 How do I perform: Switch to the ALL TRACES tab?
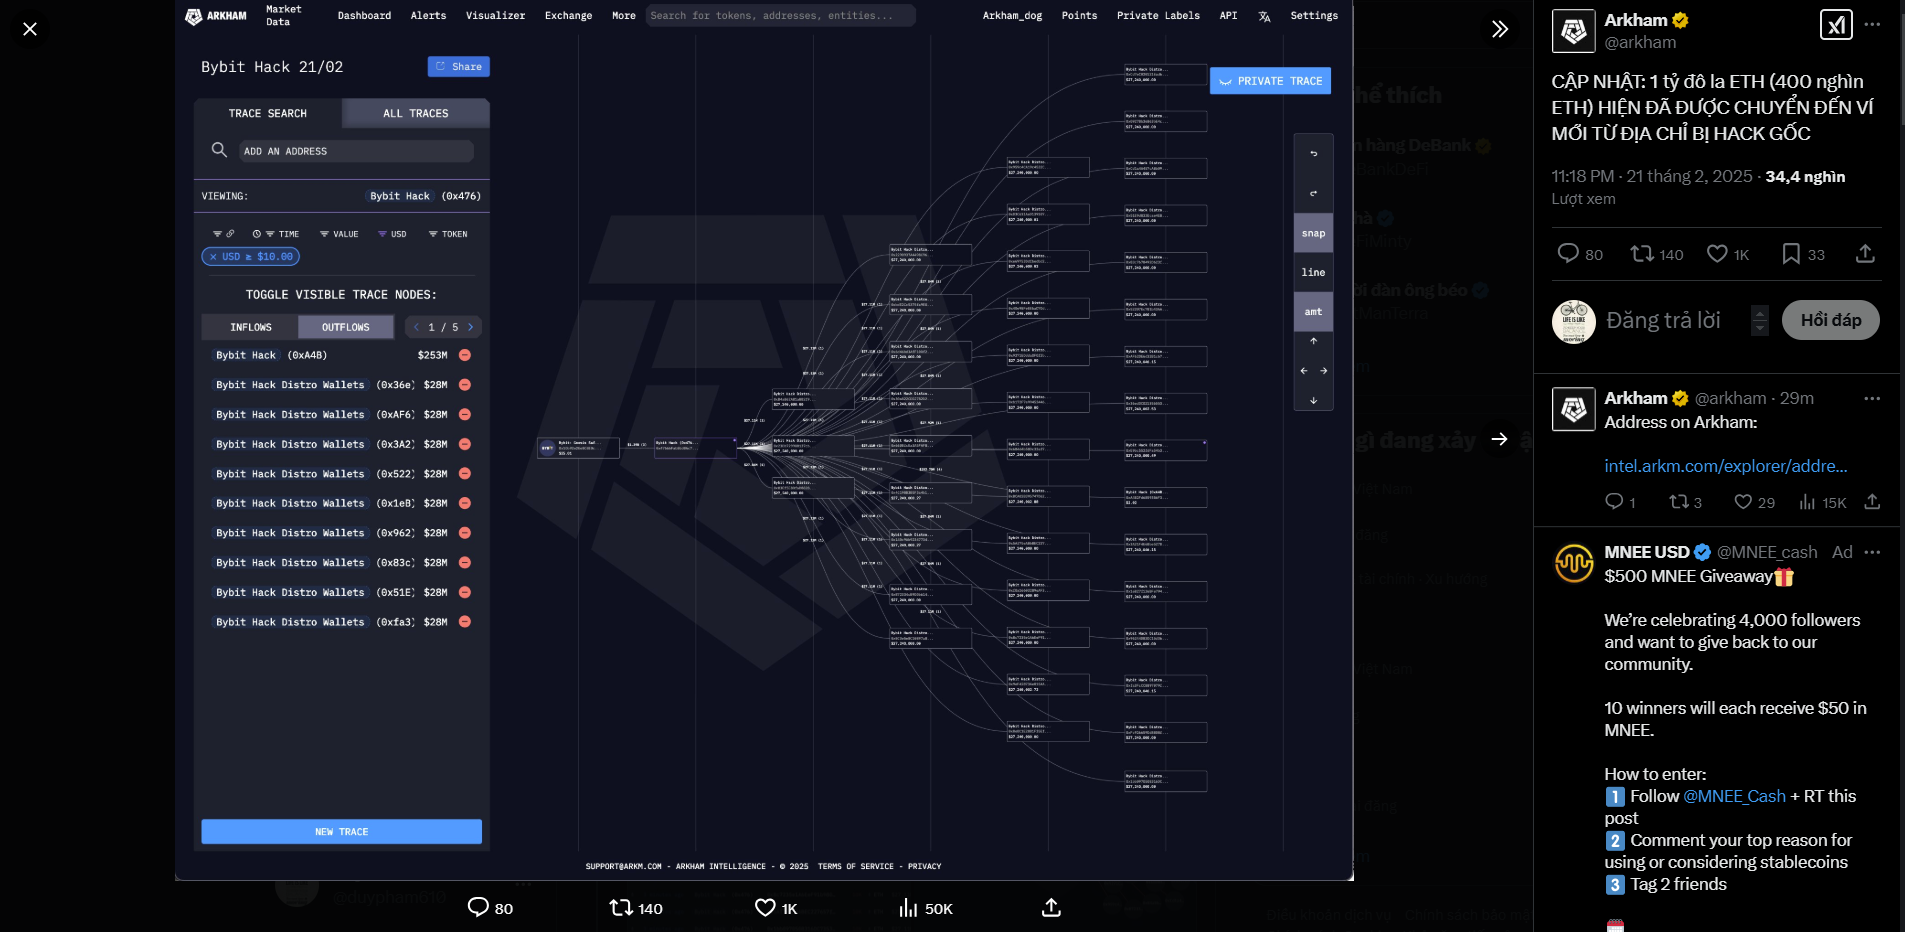coord(415,113)
